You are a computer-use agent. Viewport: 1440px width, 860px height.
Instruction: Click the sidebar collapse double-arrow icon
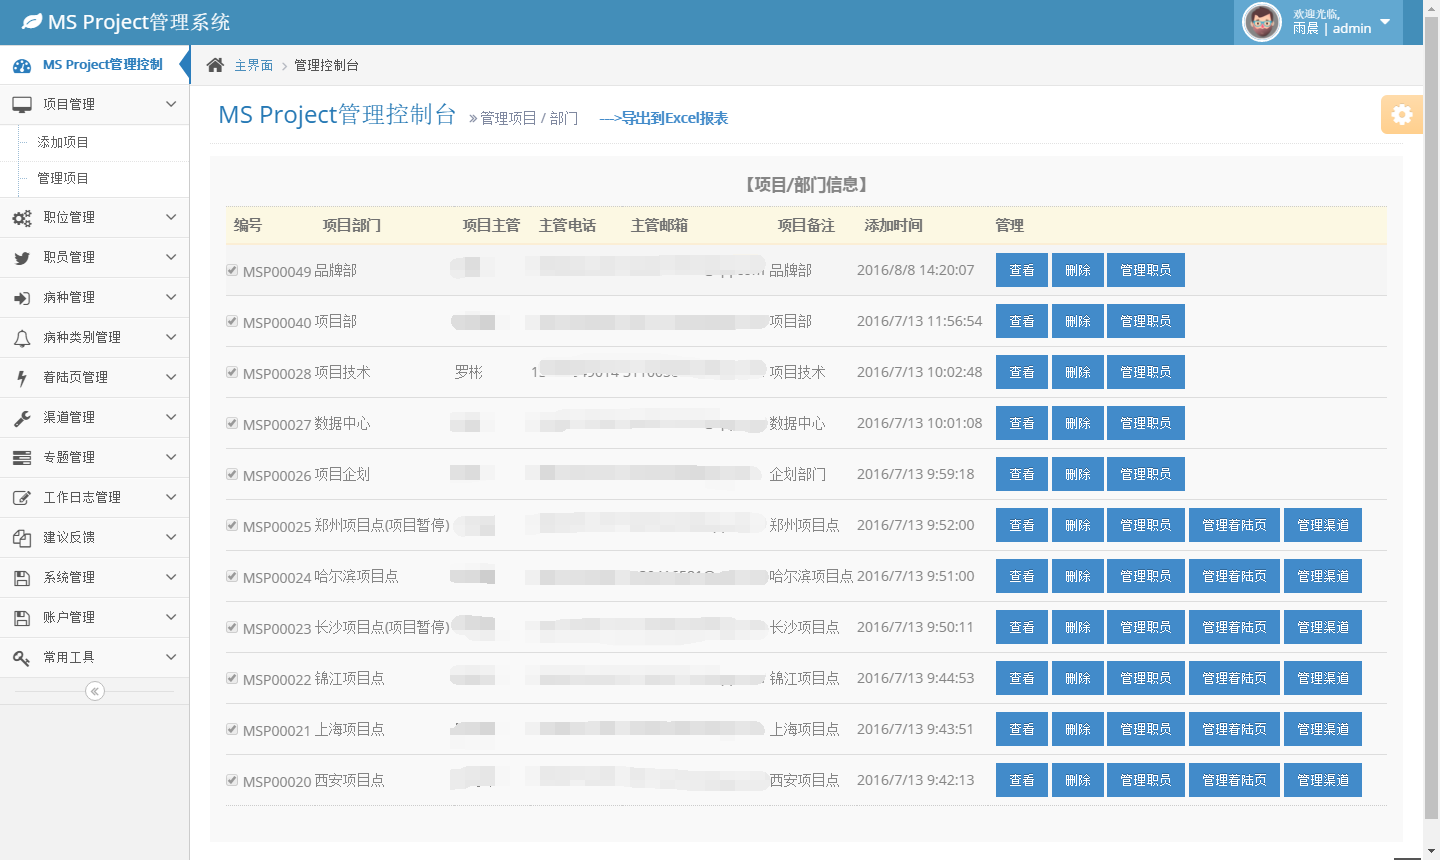pyautogui.click(x=95, y=691)
